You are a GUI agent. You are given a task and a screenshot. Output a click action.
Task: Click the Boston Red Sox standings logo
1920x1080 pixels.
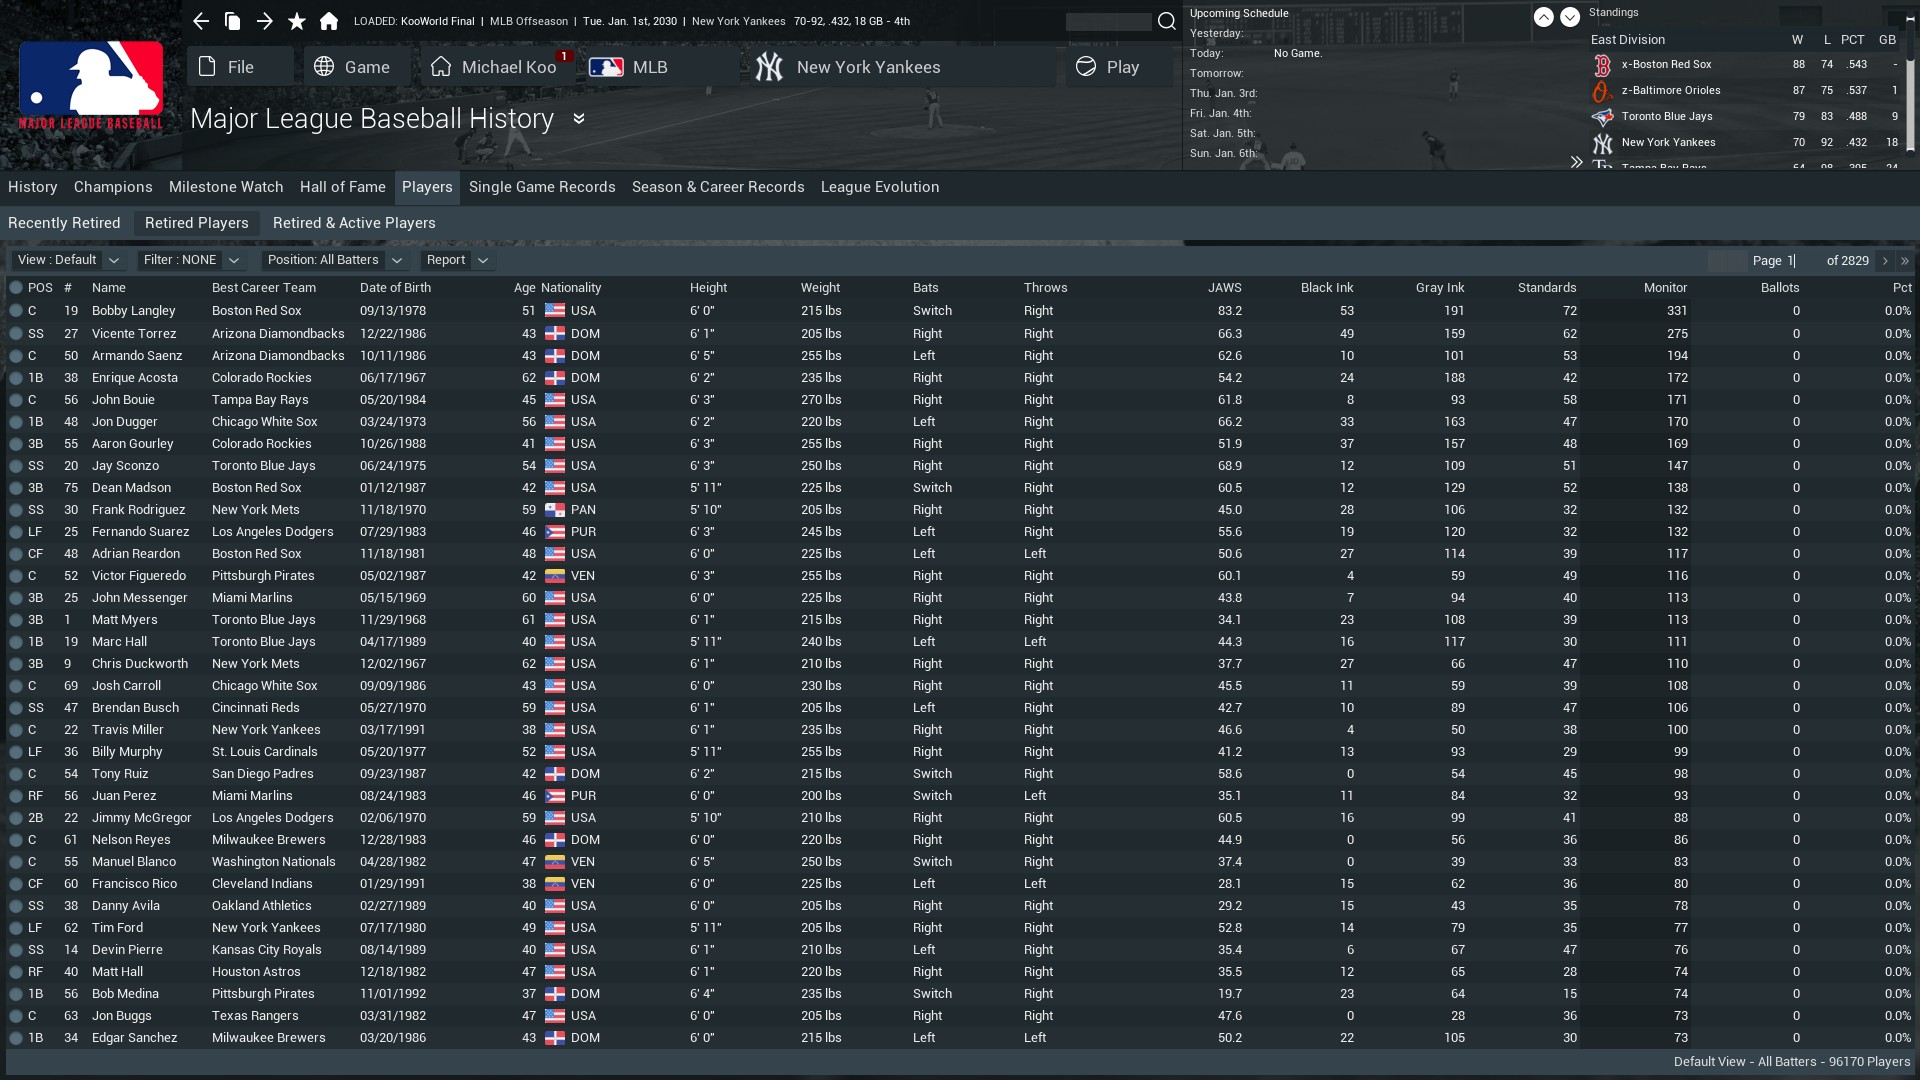click(x=1602, y=65)
